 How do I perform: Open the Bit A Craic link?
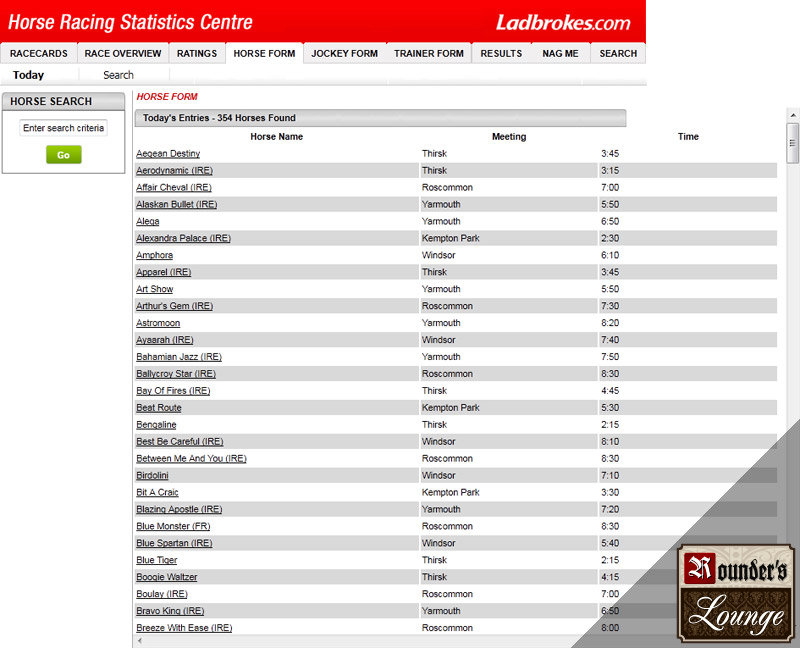pos(157,492)
